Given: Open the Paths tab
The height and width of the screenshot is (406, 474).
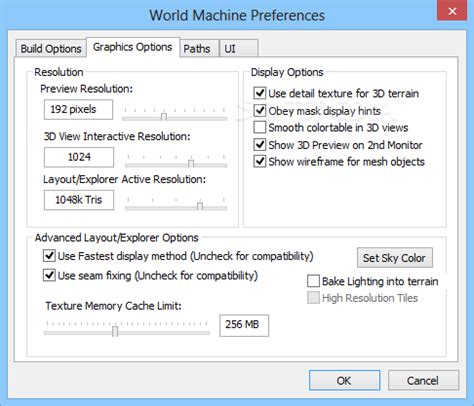Looking at the screenshot, I should (199, 49).
